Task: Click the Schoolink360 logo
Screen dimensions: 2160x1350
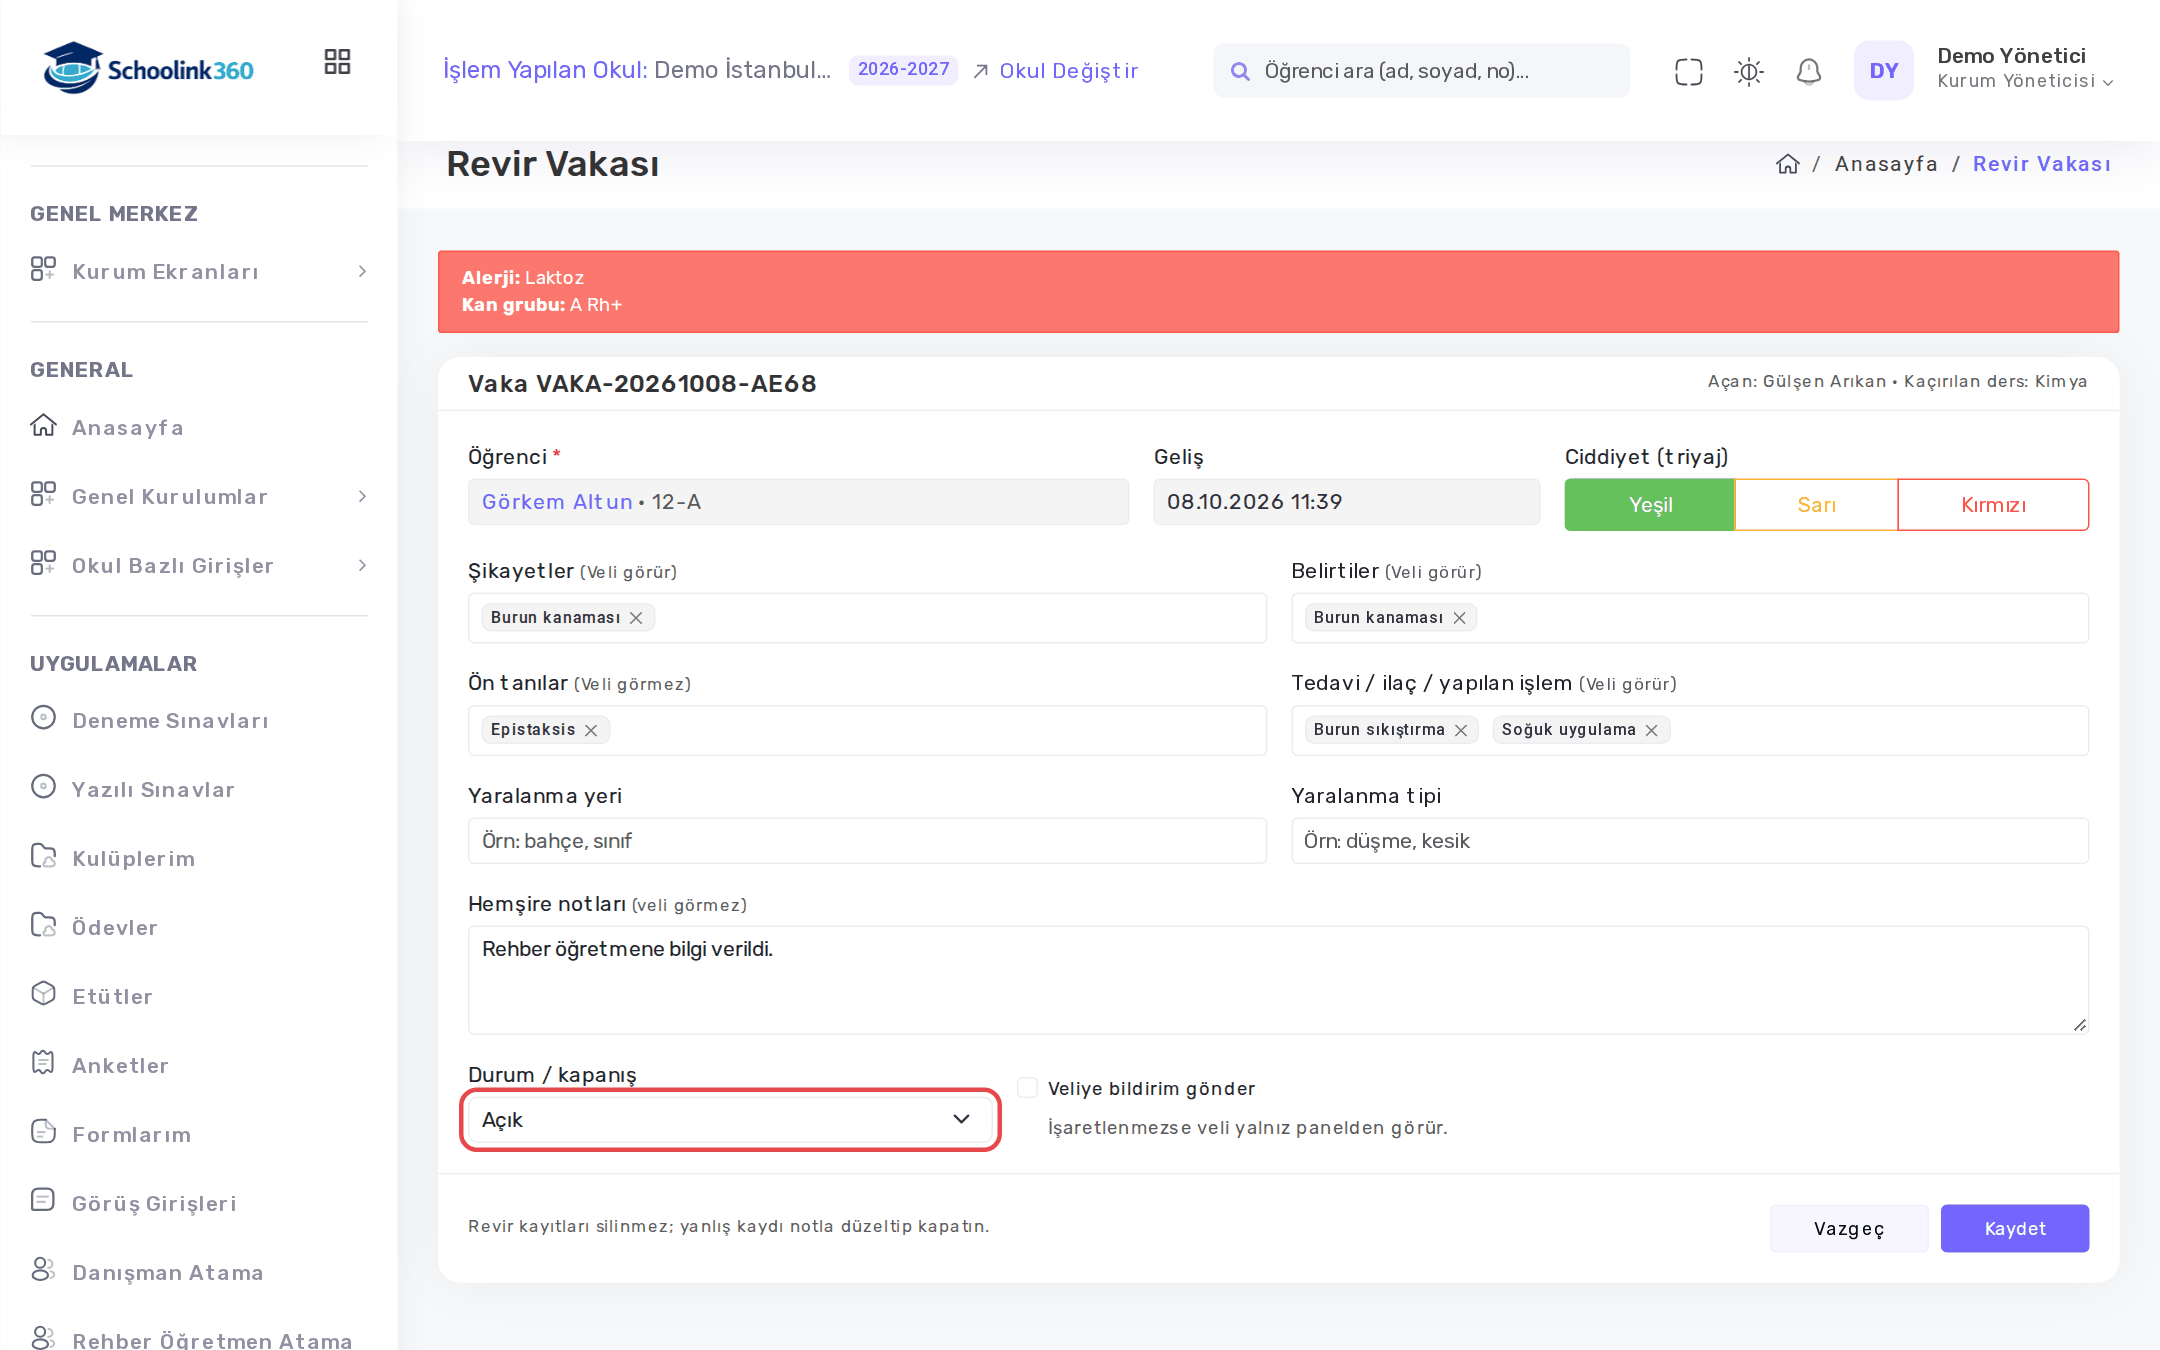Action: click(x=148, y=68)
